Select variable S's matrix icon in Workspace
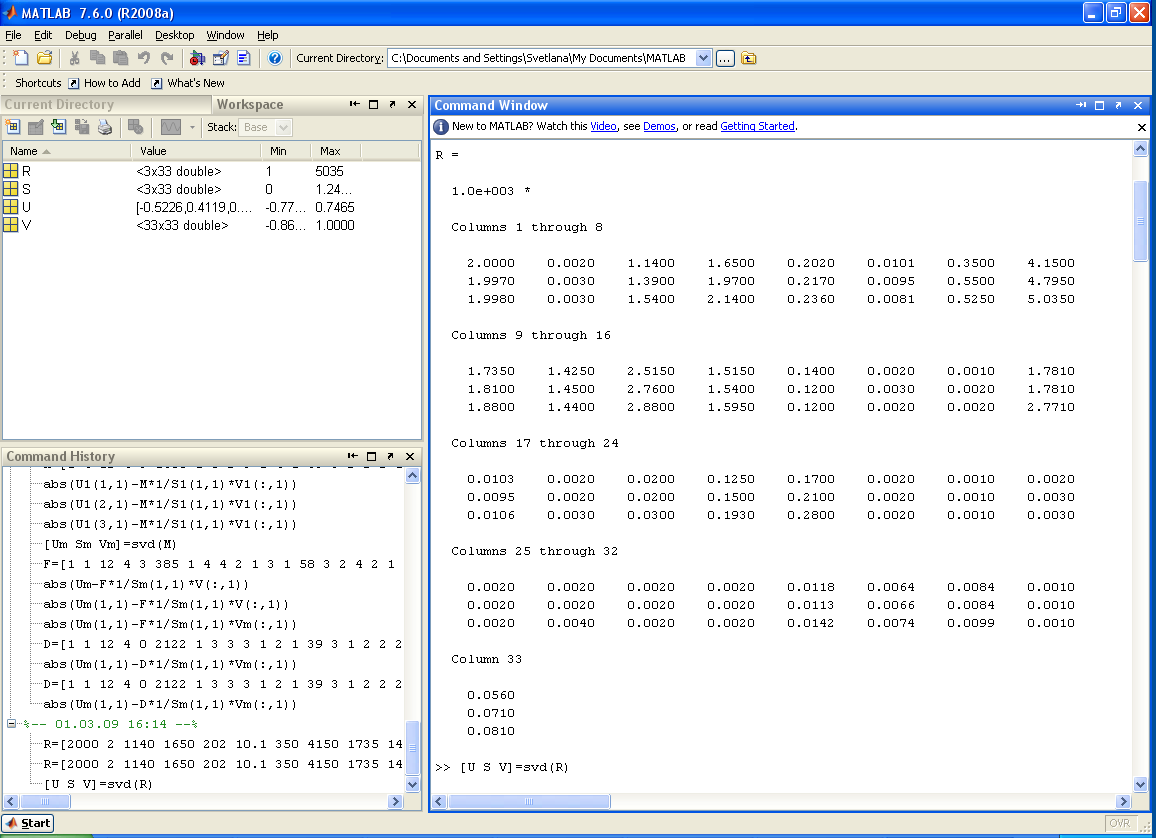 [x=11, y=189]
